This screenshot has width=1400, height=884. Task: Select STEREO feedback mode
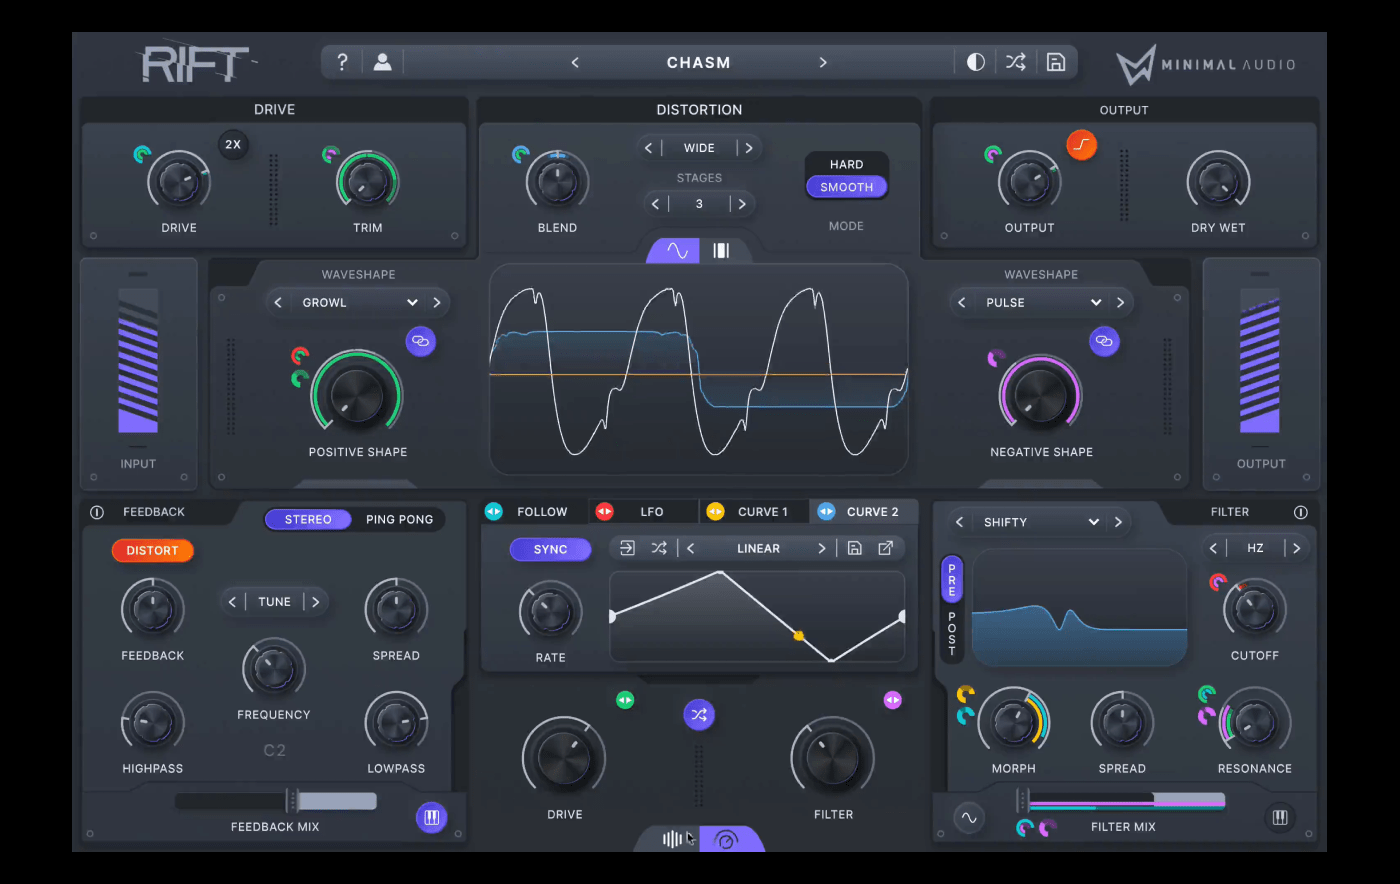point(308,519)
